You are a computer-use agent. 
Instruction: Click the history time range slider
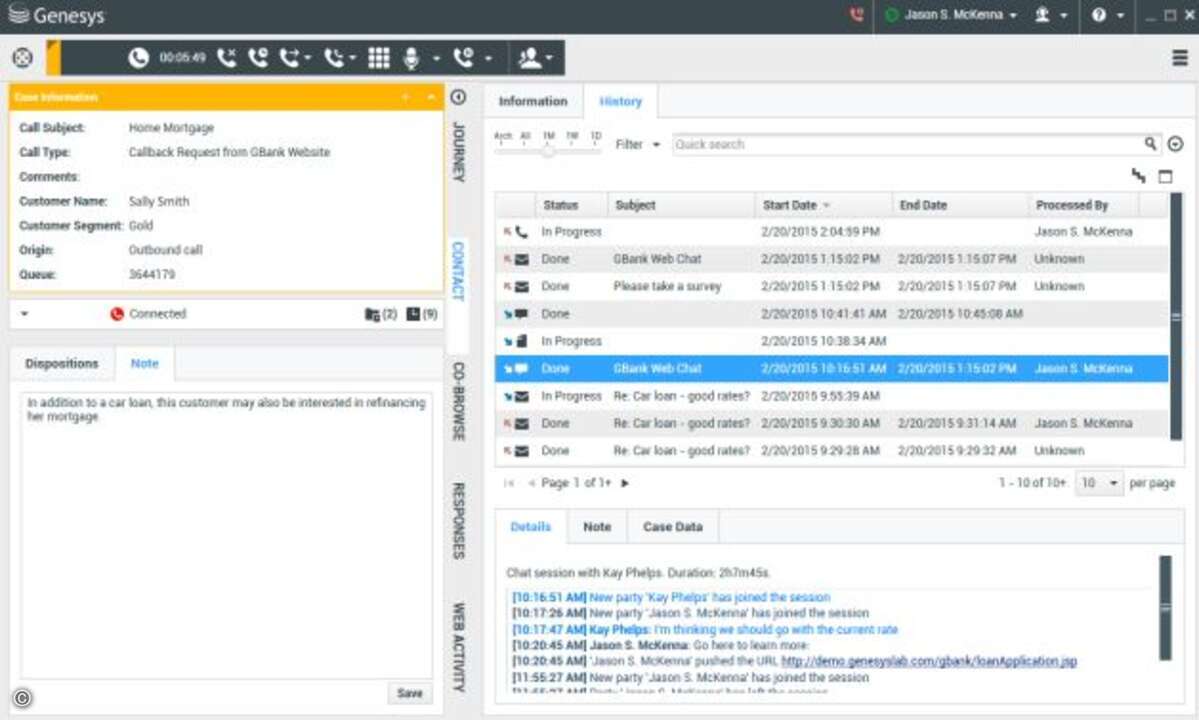pos(548,150)
